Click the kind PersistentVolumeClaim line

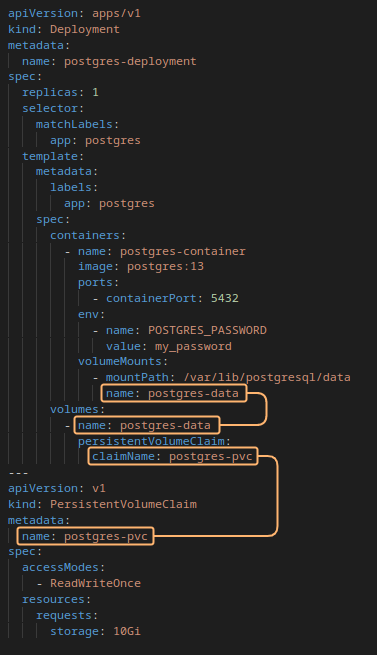tap(102, 504)
